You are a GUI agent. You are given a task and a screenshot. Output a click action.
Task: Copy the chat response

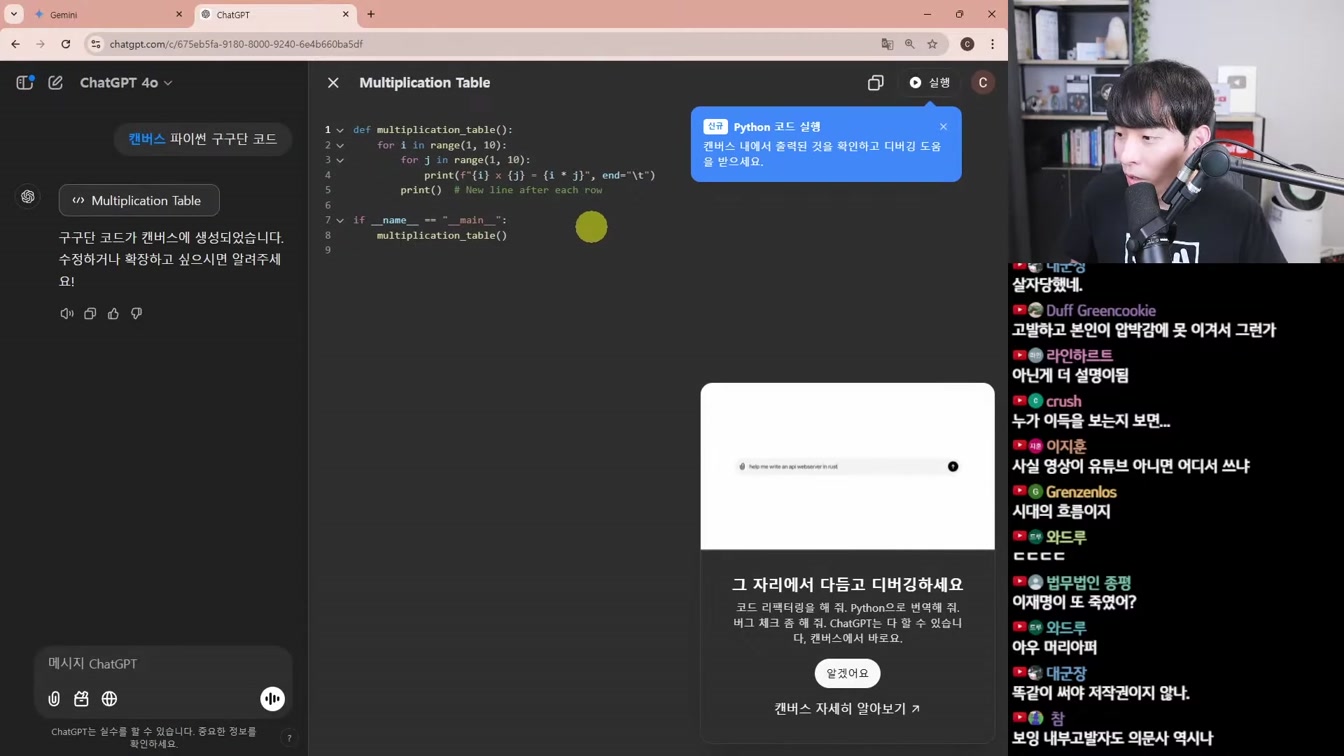(90, 314)
